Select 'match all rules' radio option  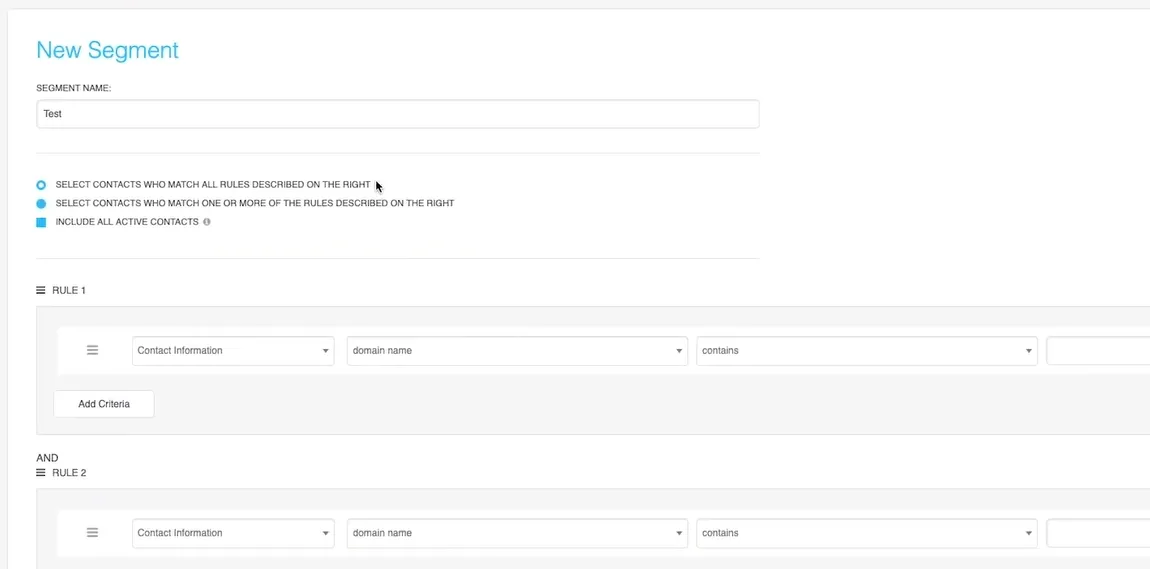[41, 185]
